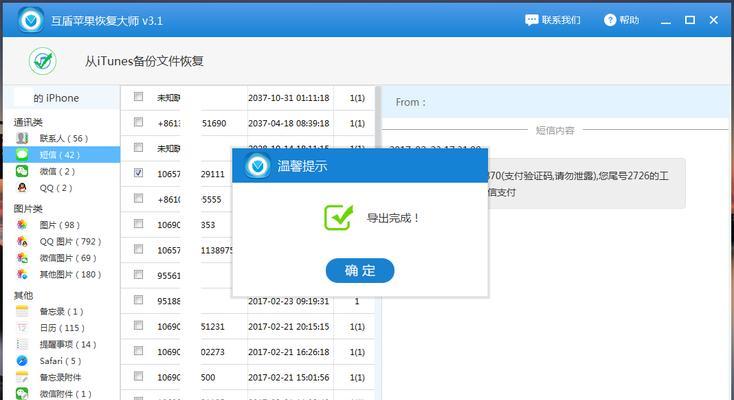Click date 2037-04-18 08:39:18
The image size is (734, 400).
coord(288,123)
